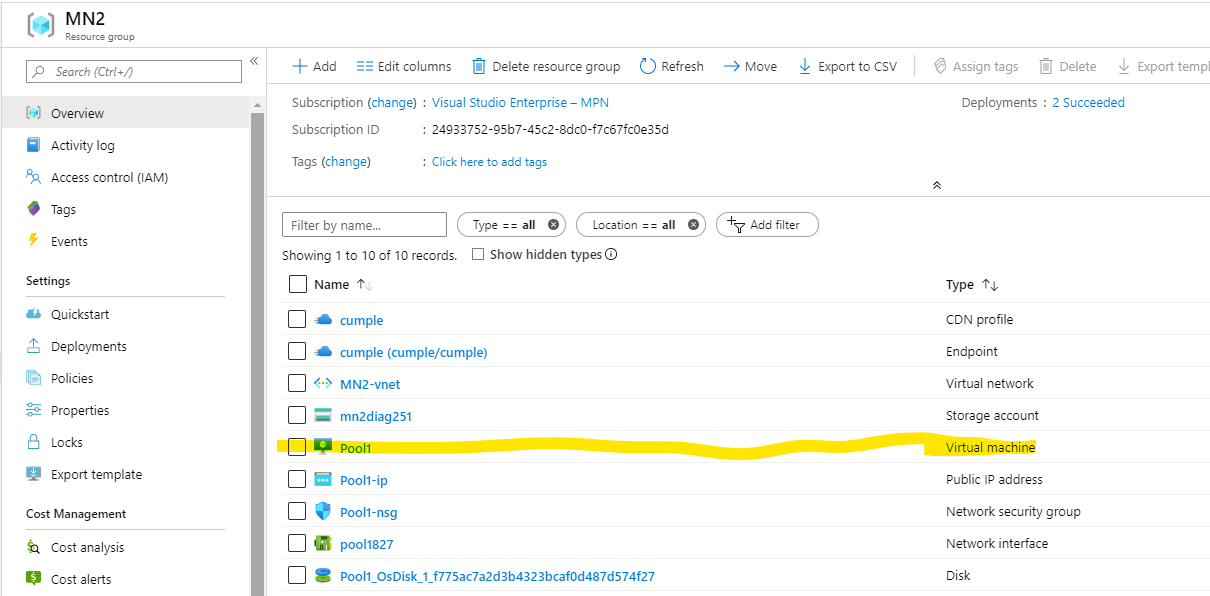This screenshot has height=596, width=1210.
Task: Open the 2 Succeeded deployments link
Action: point(1088,103)
